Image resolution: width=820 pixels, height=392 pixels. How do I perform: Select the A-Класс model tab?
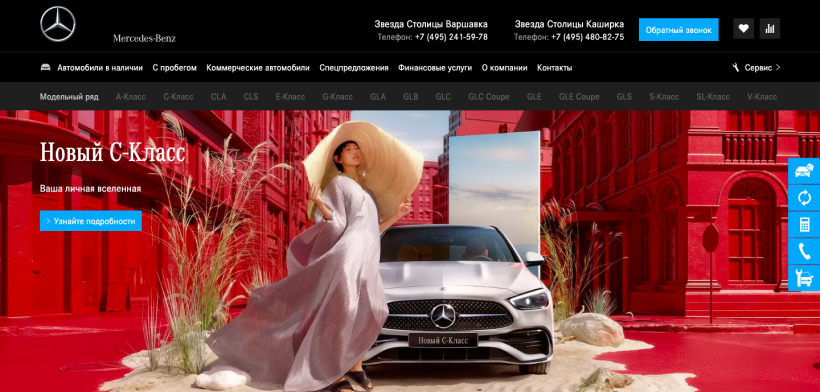click(x=131, y=97)
